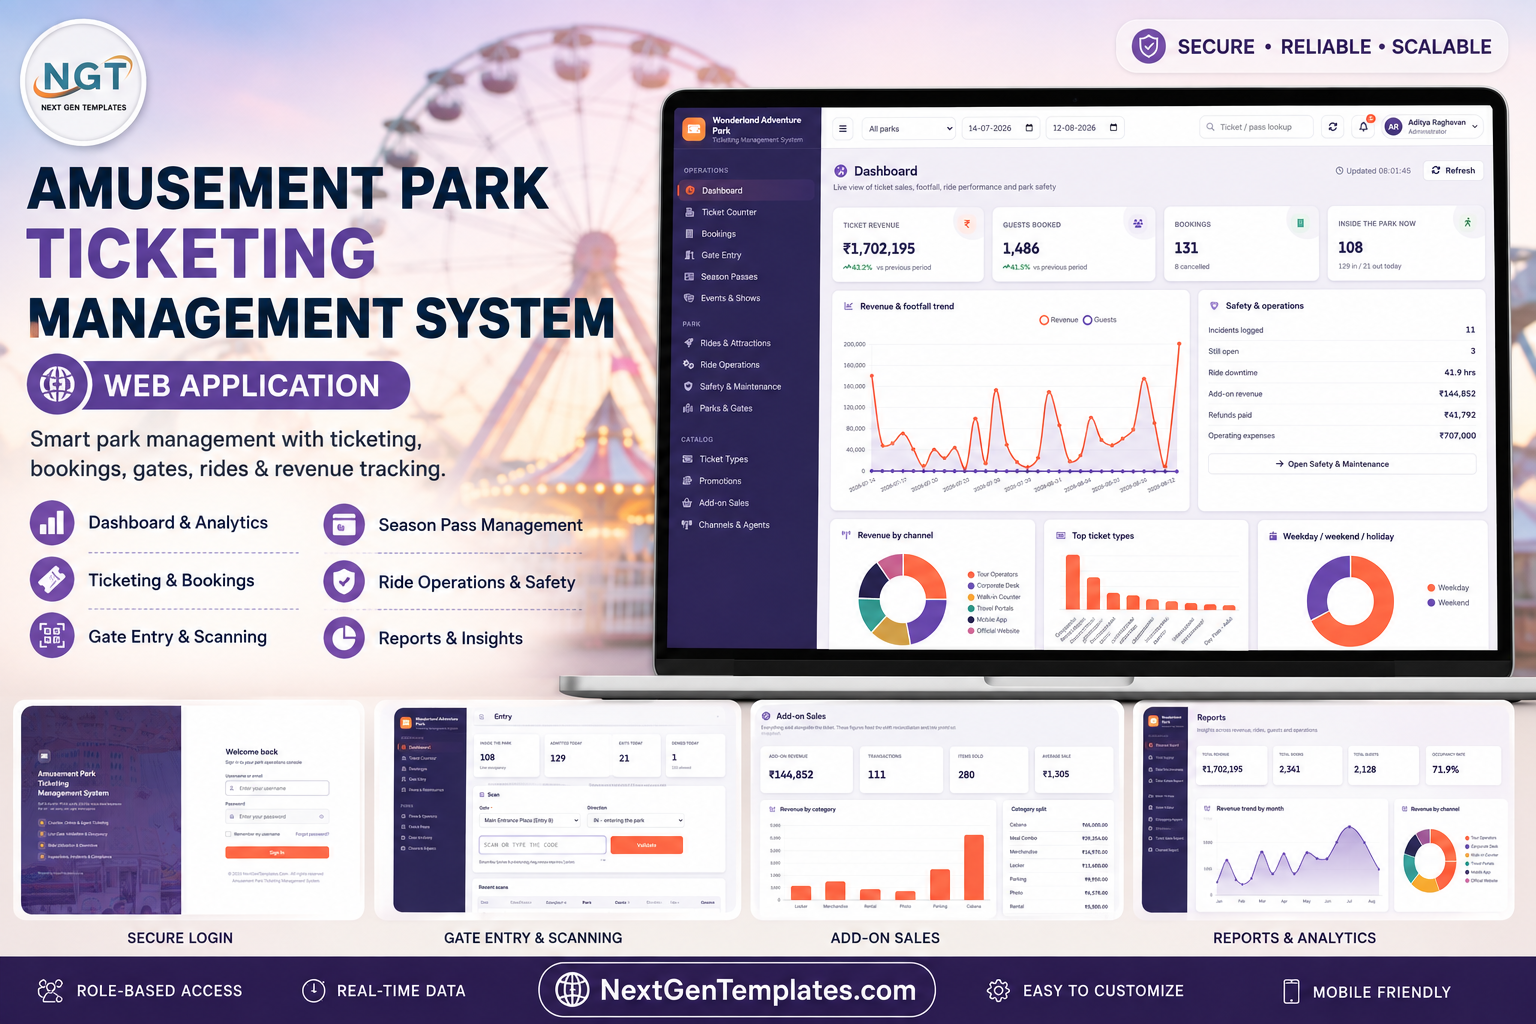Select Dashboard in the sidebar
Screen dimensions: 1536x1024
[748, 190]
